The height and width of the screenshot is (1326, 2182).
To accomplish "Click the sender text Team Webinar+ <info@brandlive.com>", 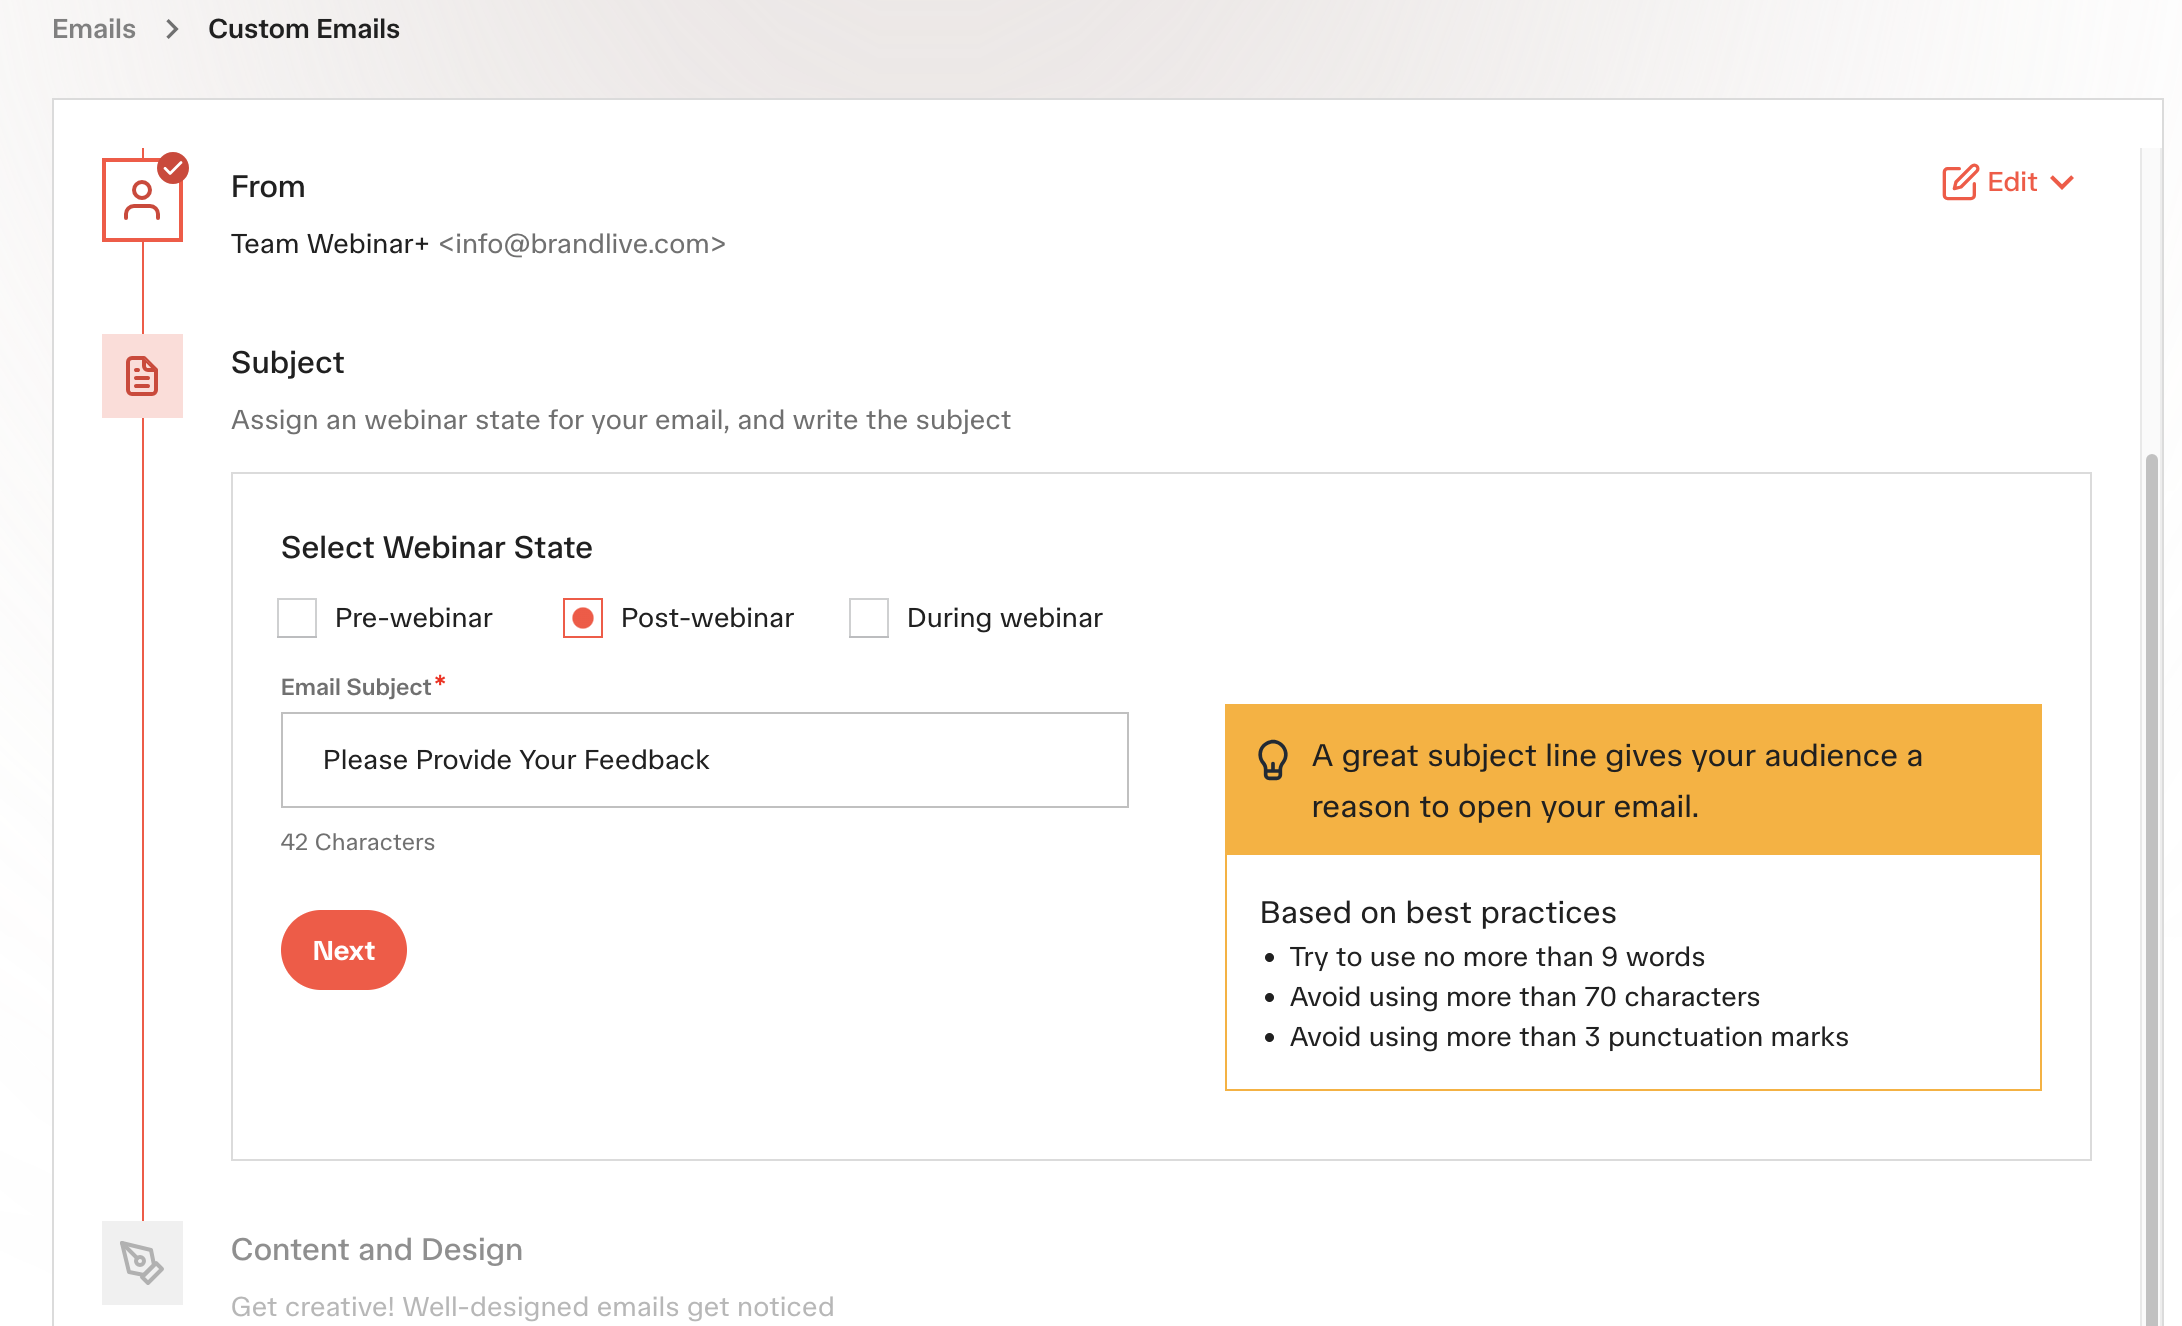I will click(x=478, y=244).
